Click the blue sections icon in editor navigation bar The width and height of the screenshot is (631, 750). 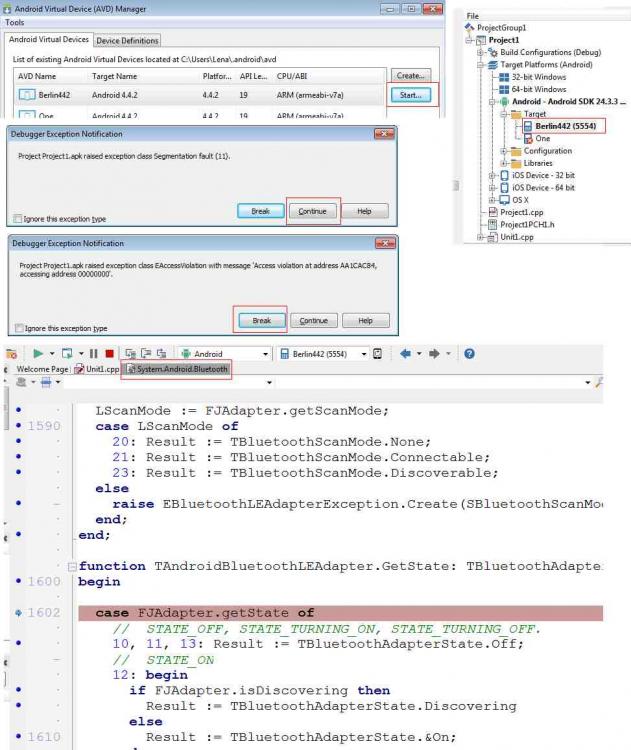46,382
